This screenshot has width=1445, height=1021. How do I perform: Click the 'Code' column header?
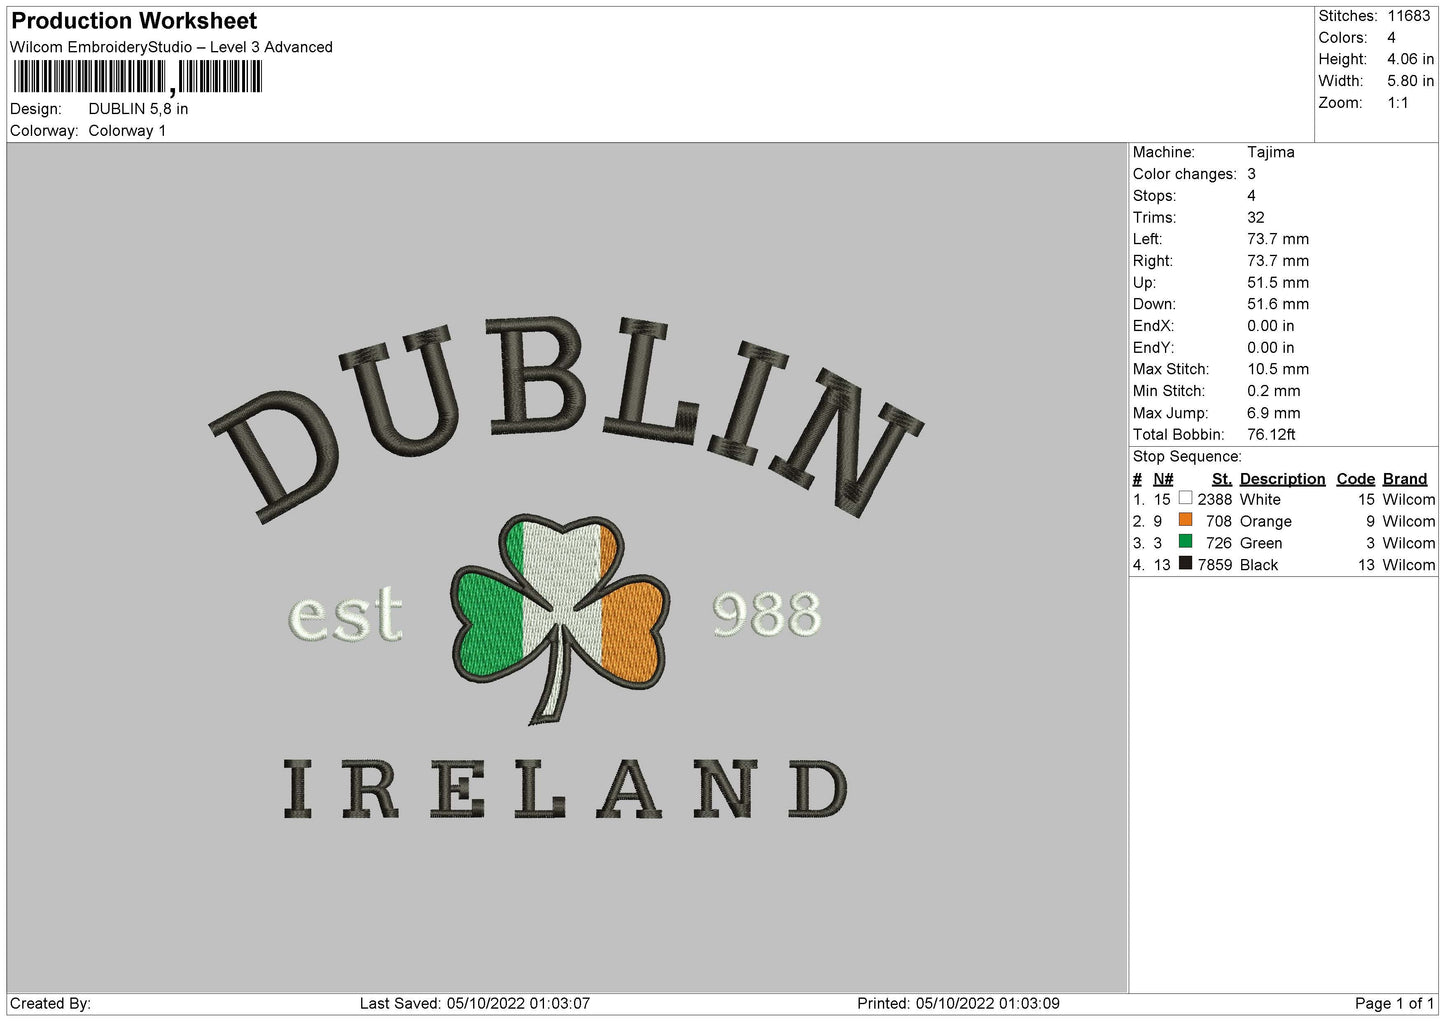click(x=1356, y=479)
